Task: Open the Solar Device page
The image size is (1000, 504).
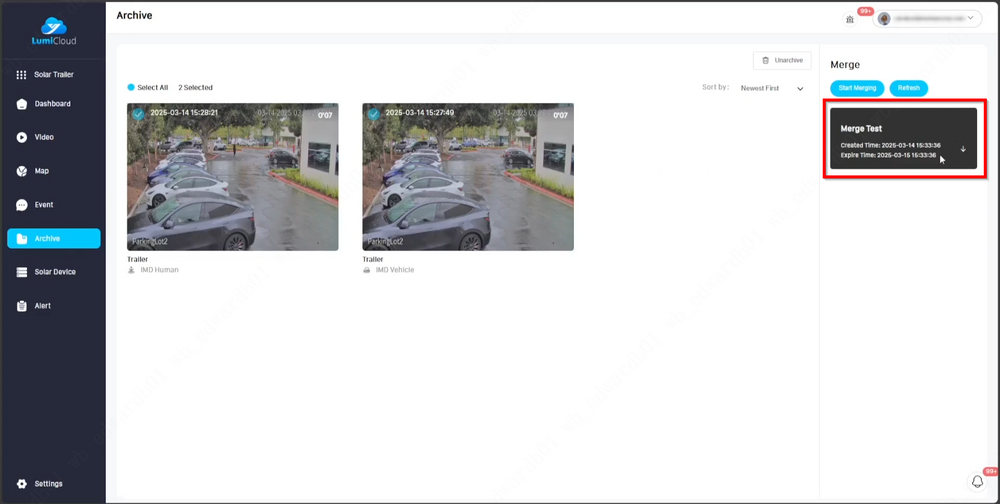Action: tap(53, 272)
